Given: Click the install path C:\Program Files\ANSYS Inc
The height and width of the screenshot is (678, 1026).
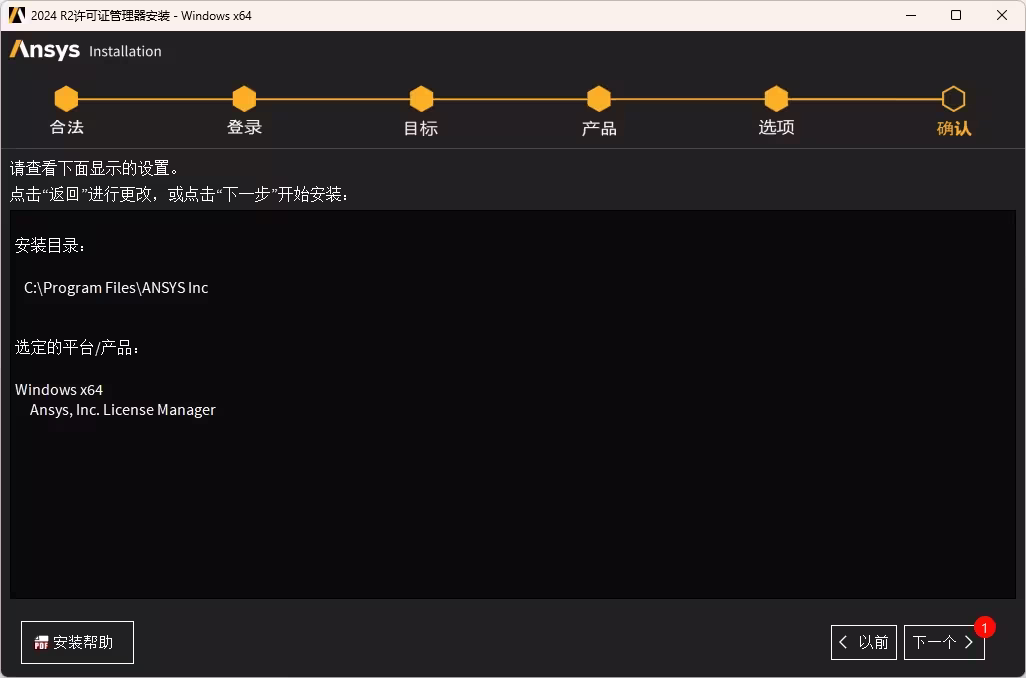Looking at the screenshot, I should (116, 288).
